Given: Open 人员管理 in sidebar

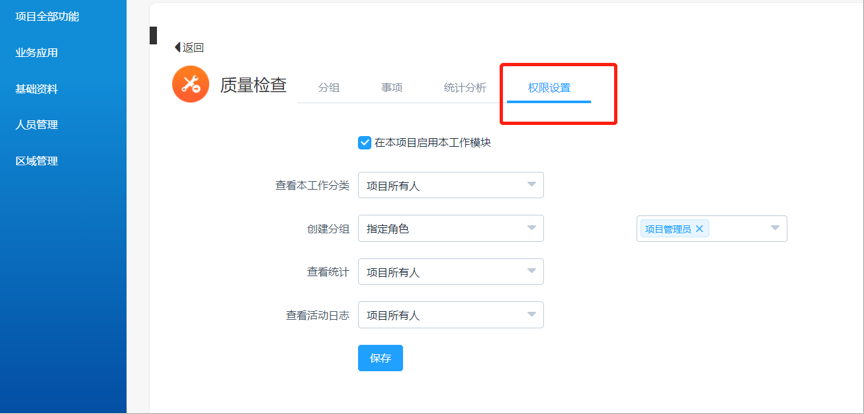Looking at the screenshot, I should coord(36,125).
